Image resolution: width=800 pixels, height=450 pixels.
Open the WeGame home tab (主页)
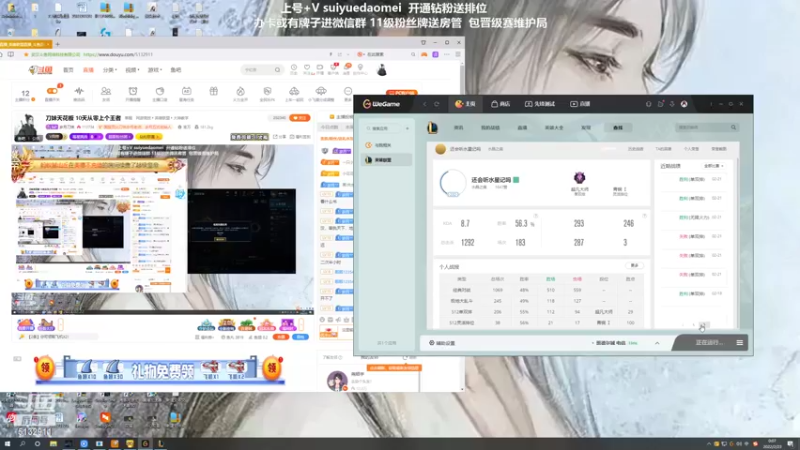465,104
